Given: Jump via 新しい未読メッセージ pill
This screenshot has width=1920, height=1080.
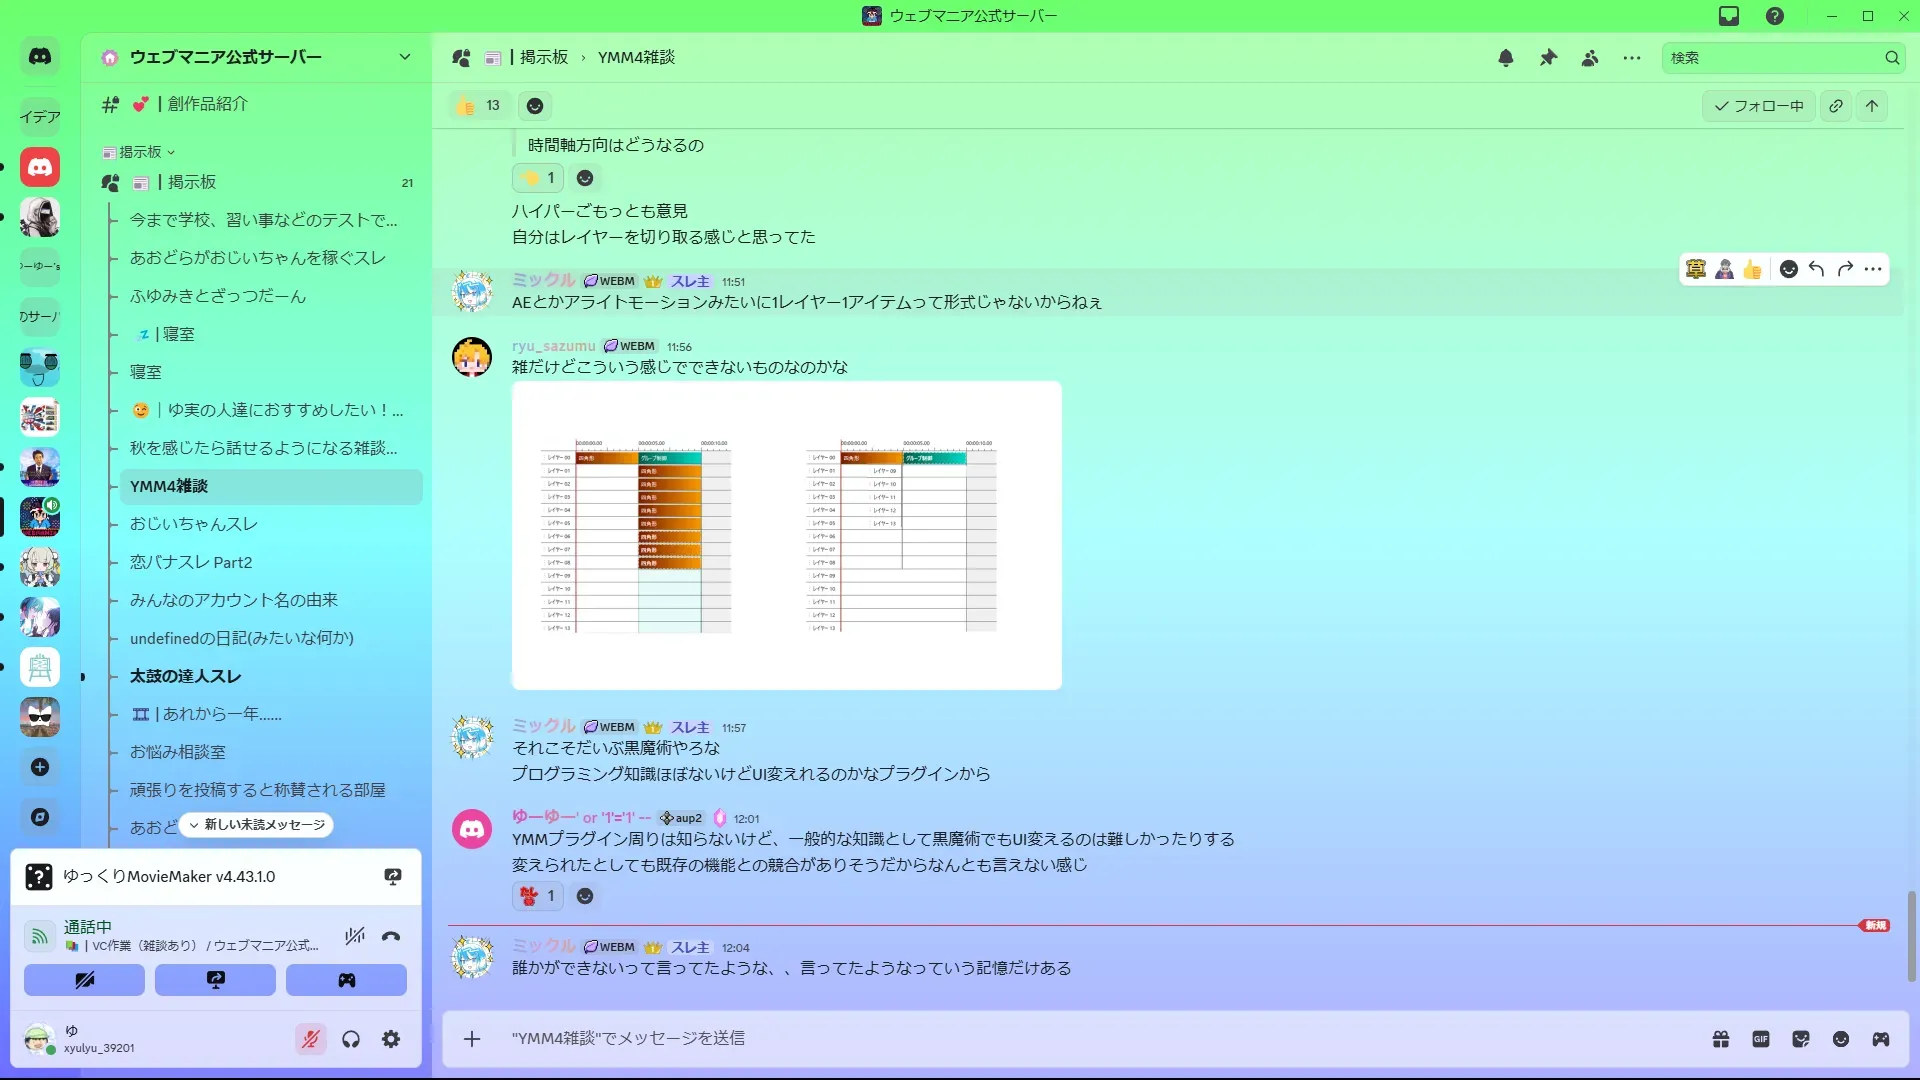Looking at the screenshot, I should 257,825.
